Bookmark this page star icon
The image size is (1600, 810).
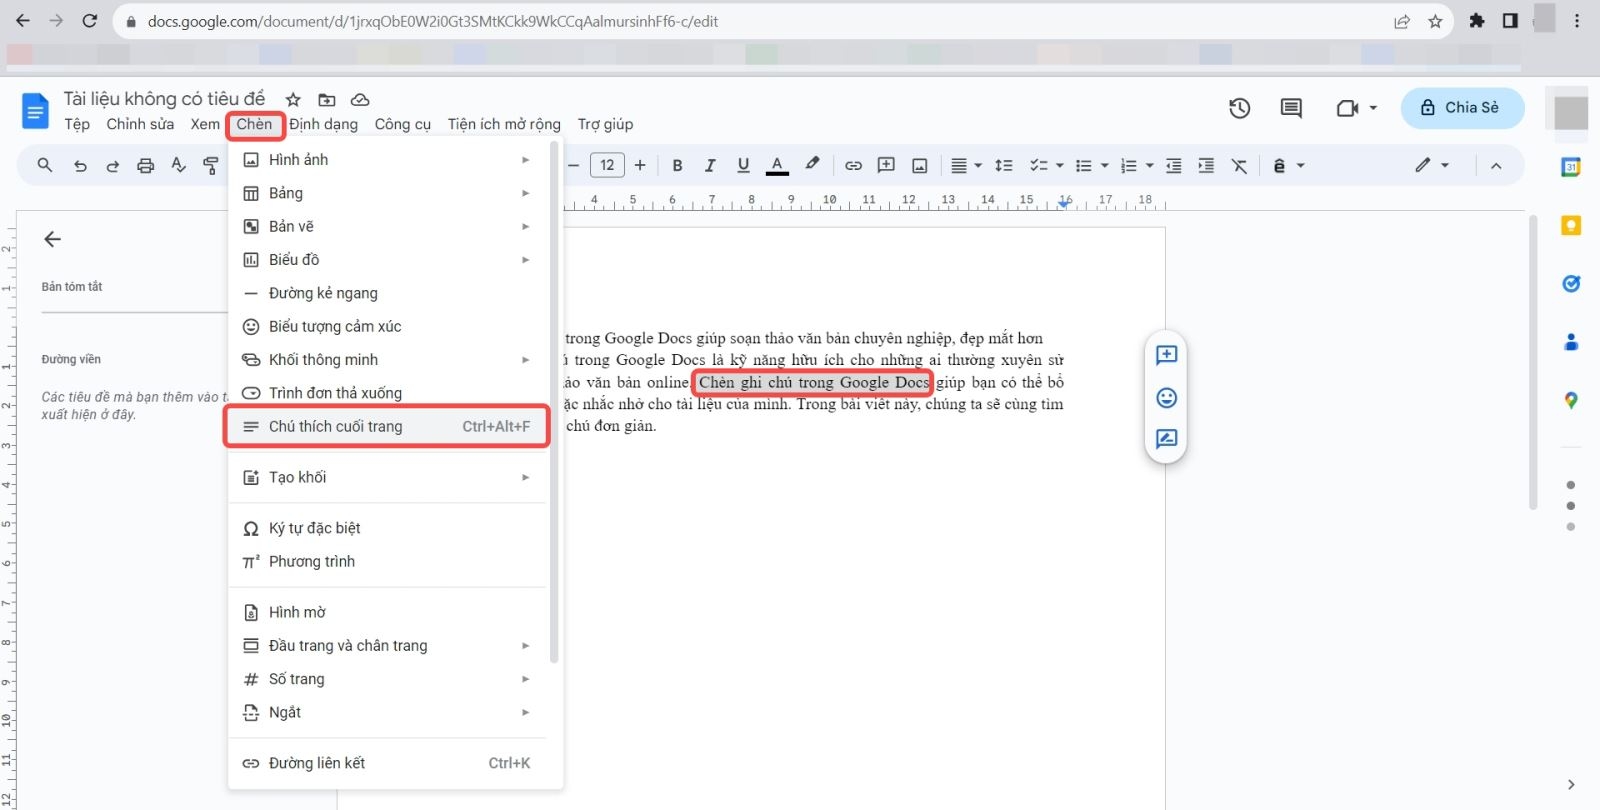1435,21
